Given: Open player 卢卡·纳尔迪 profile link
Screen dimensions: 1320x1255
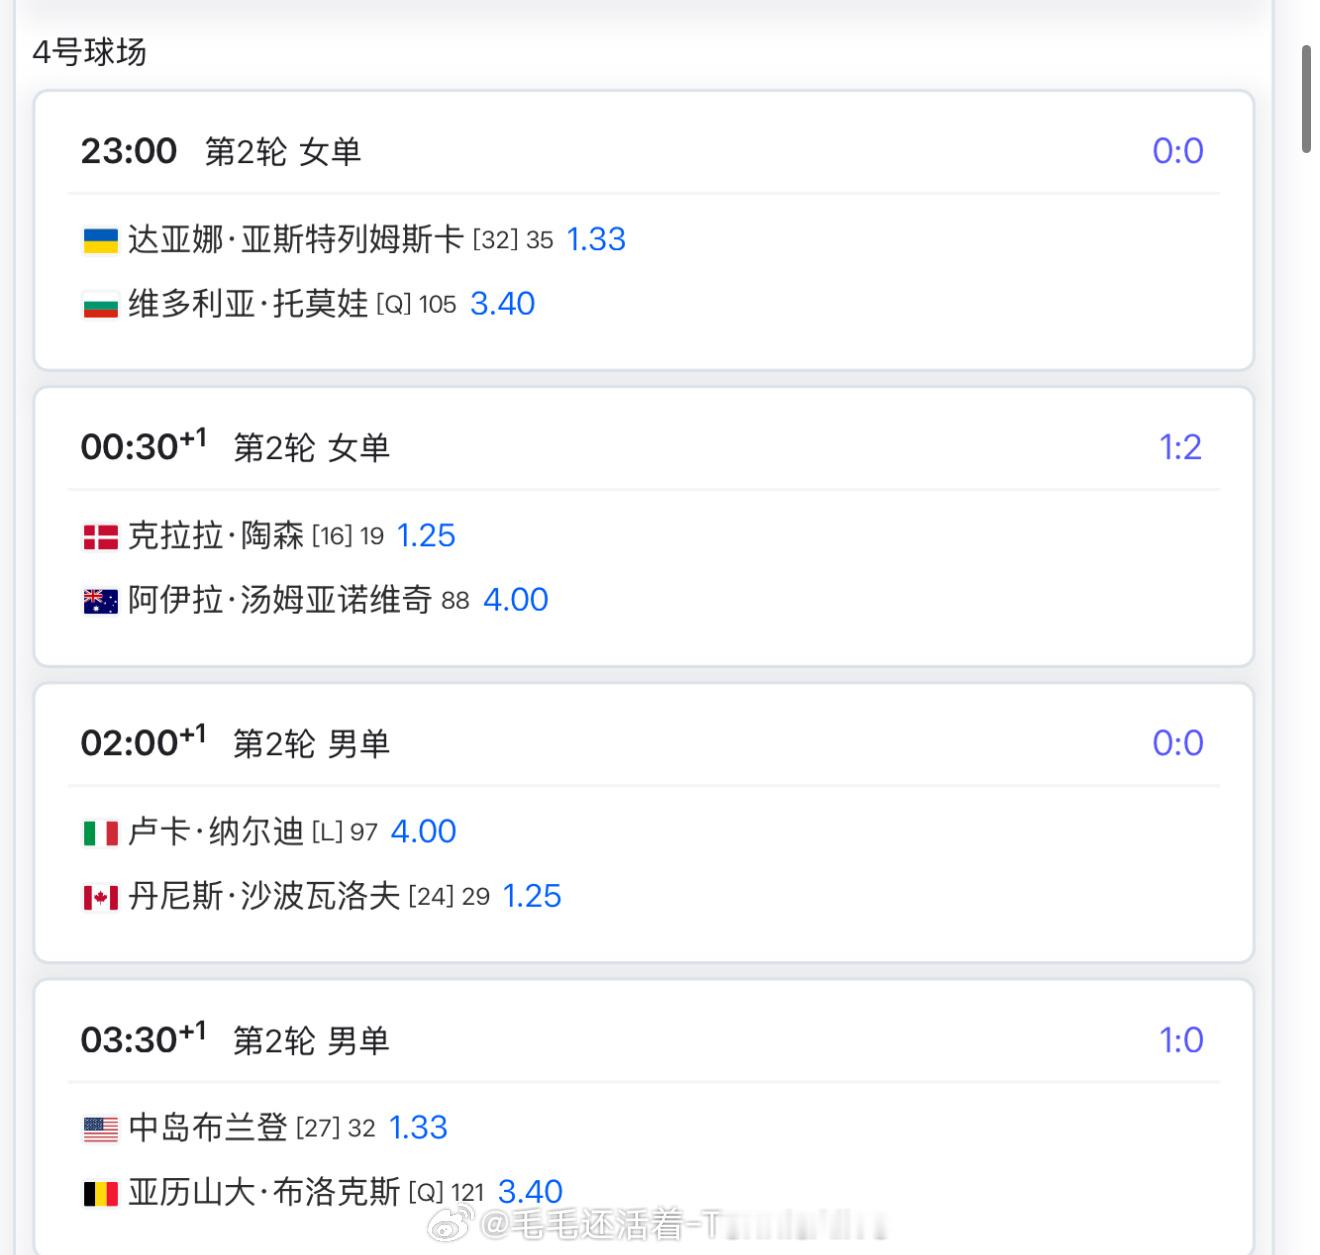Looking at the screenshot, I should tap(215, 832).
